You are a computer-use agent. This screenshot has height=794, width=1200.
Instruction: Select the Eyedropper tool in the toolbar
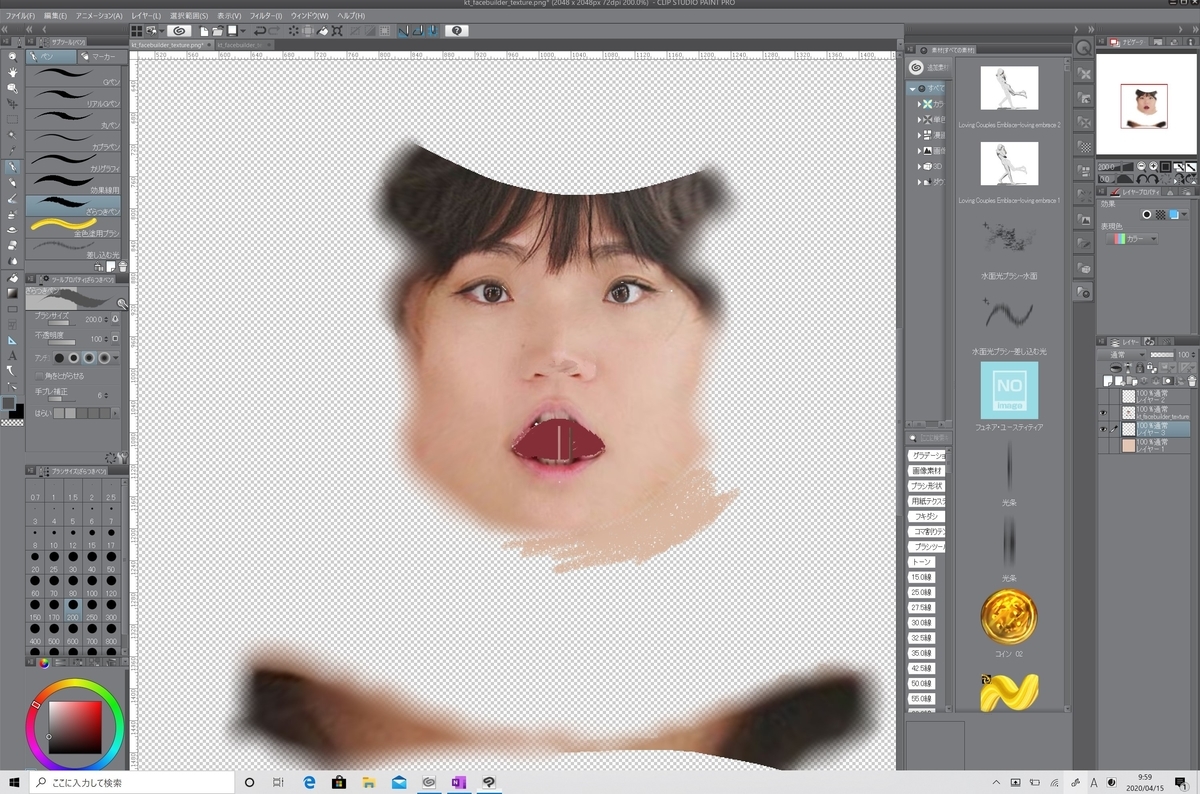click(x=11, y=148)
